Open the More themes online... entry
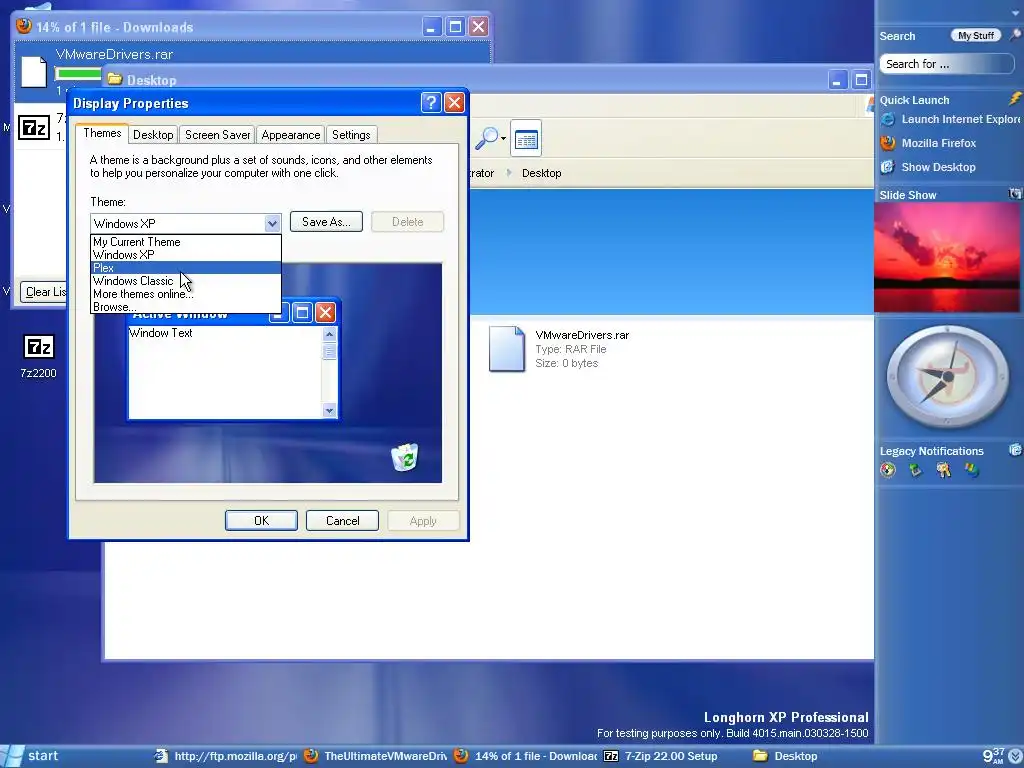1024x768 pixels. [x=185, y=294]
